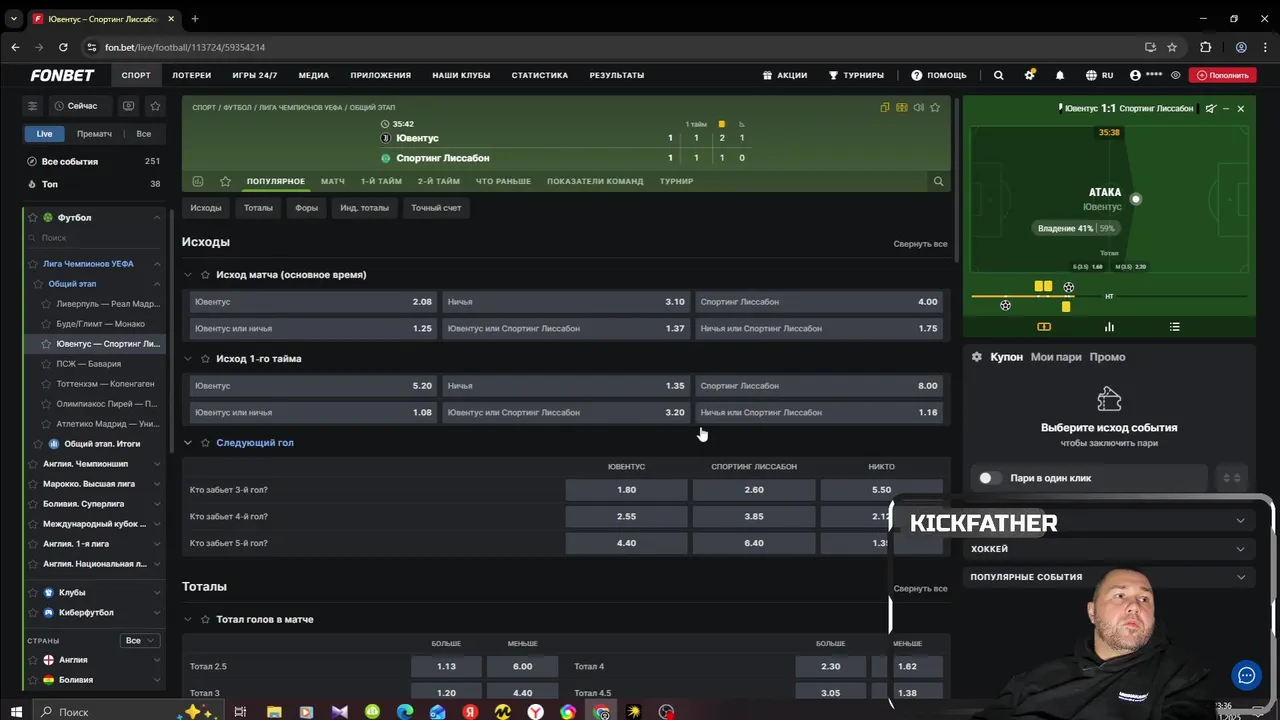Viewport: 1280px width, 720px height.
Task: Add Футбол to favorites star
Action: coord(33,217)
